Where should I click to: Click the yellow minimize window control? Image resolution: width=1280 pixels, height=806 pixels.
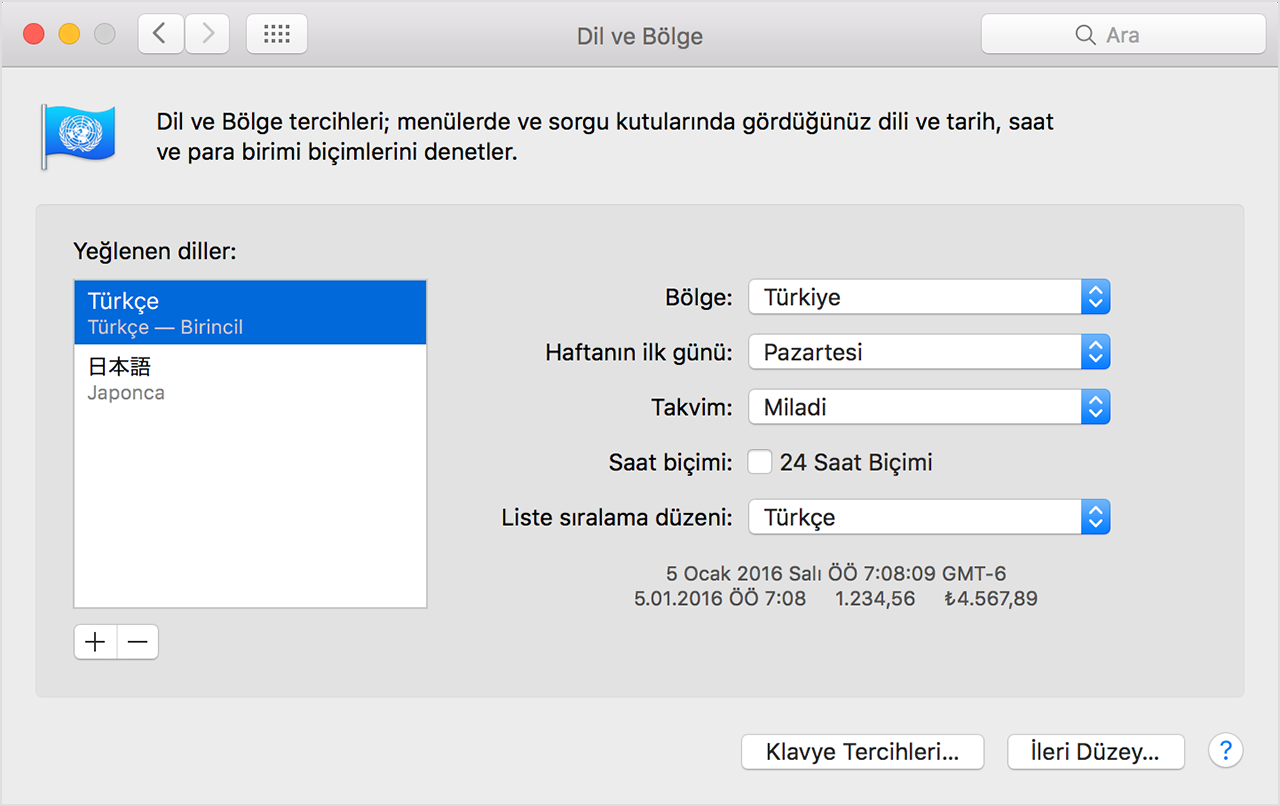68,32
